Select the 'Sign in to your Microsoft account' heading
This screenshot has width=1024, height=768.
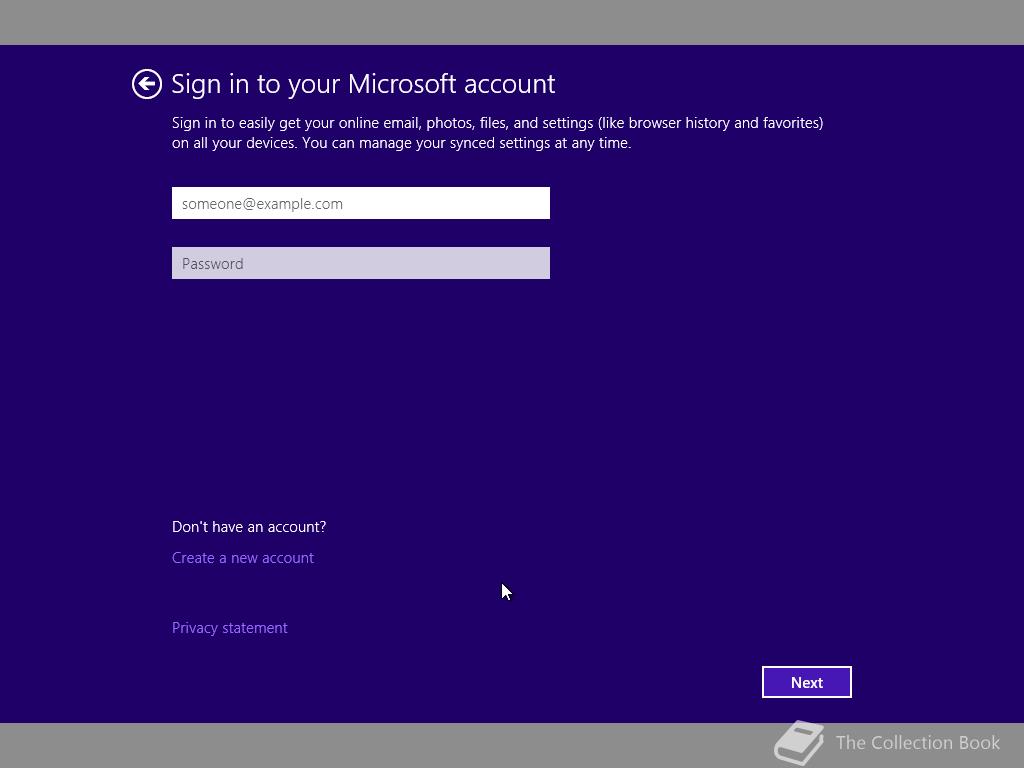(363, 84)
